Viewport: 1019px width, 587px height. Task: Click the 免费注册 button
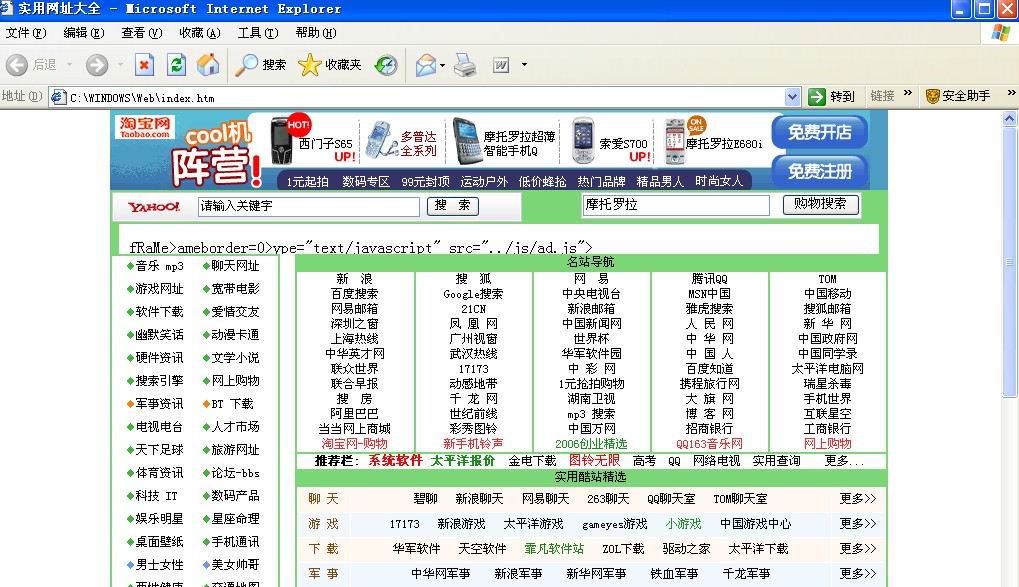(819, 171)
